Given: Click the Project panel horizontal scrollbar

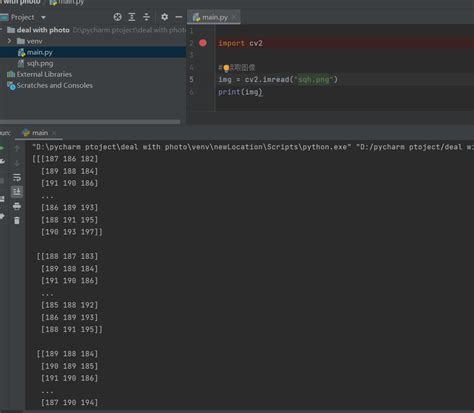Looking at the screenshot, I should click(x=90, y=122).
